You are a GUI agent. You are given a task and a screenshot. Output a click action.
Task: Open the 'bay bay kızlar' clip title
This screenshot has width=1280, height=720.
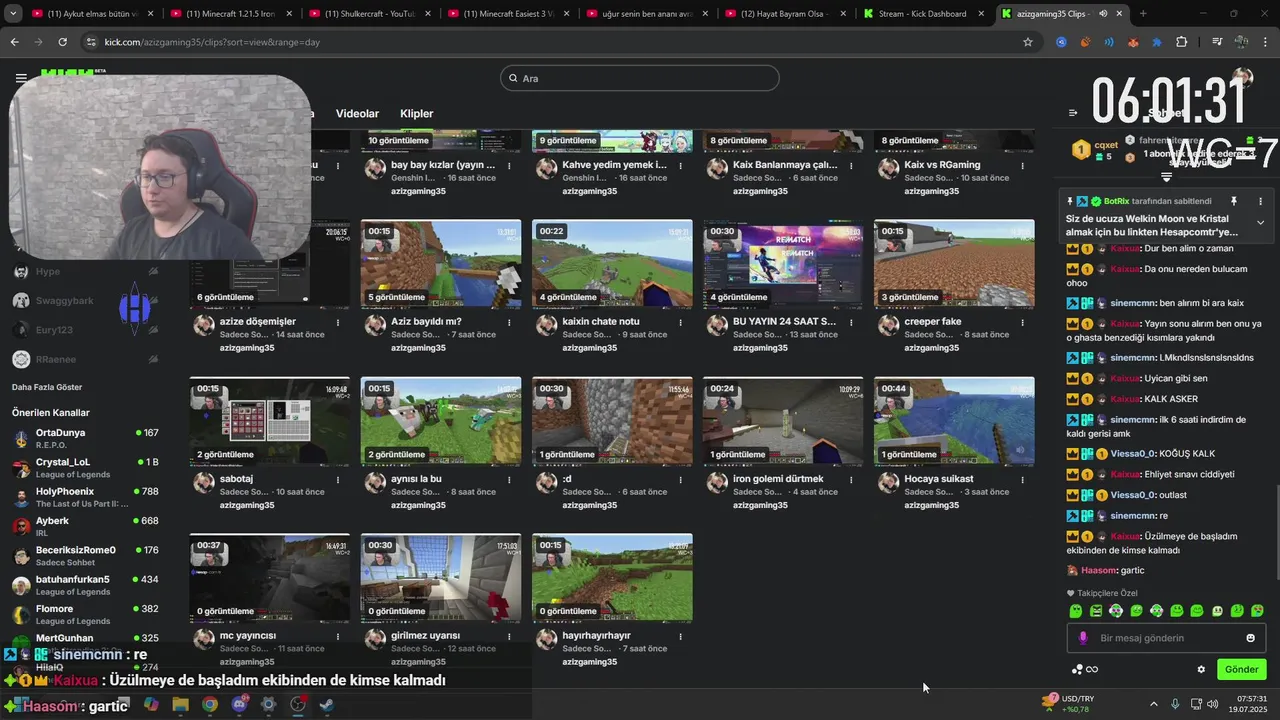tap(443, 165)
